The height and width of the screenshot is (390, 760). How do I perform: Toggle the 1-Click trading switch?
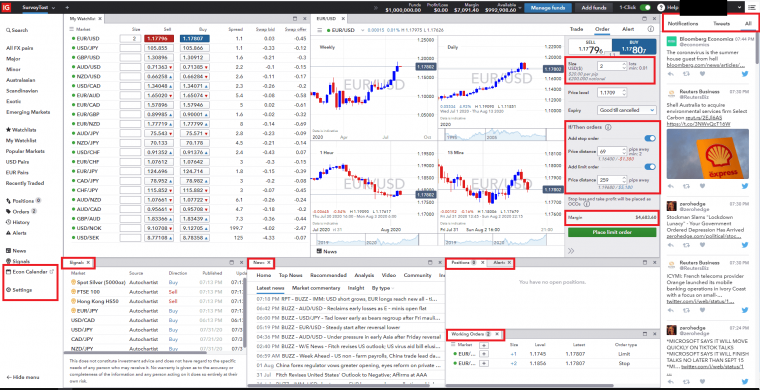[645, 7]
